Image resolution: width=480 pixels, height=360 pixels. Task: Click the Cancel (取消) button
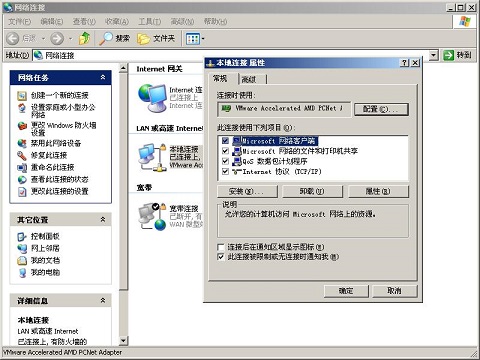pos(394,291)
